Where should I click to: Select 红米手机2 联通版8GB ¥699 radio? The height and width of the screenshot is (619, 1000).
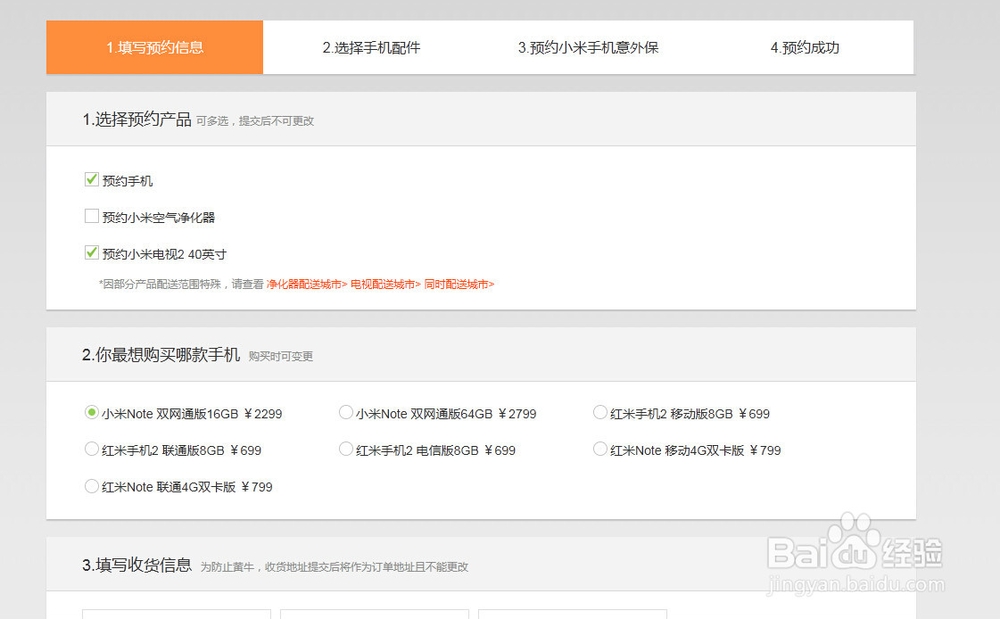click(92, 449)
